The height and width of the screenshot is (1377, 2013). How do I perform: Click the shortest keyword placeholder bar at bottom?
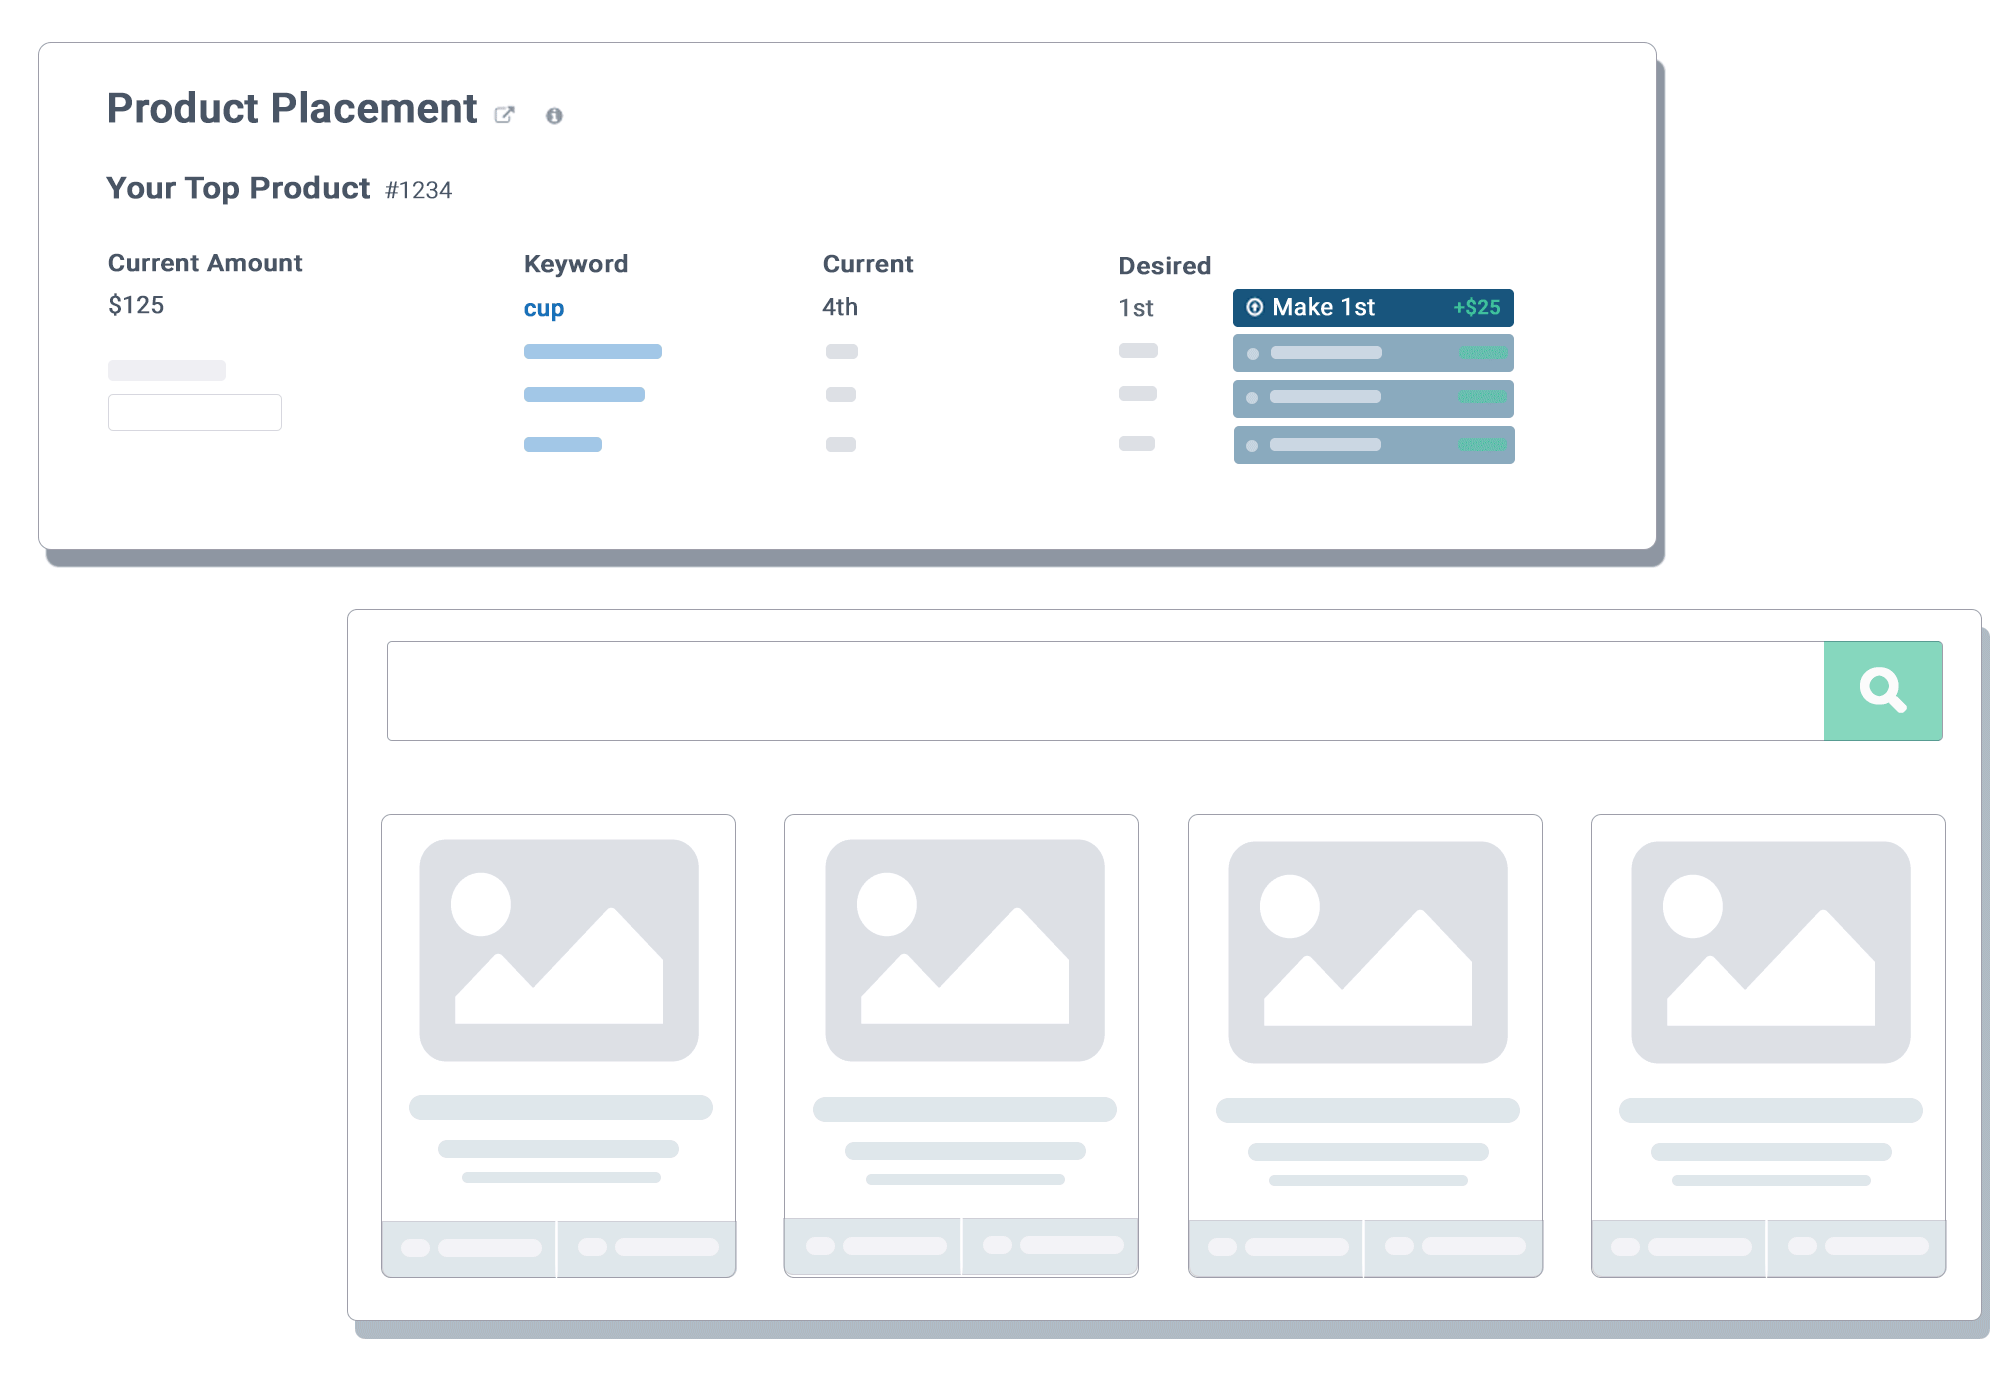(x=562, y=445)
